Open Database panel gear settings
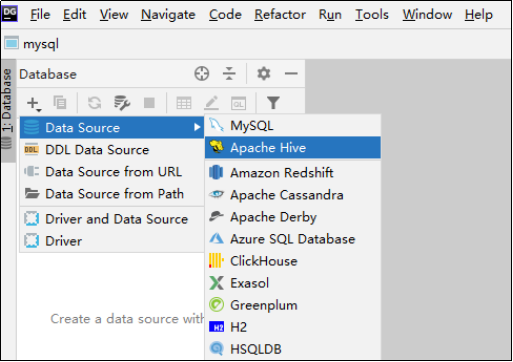 pyautogui.click(x=263, y=74)
